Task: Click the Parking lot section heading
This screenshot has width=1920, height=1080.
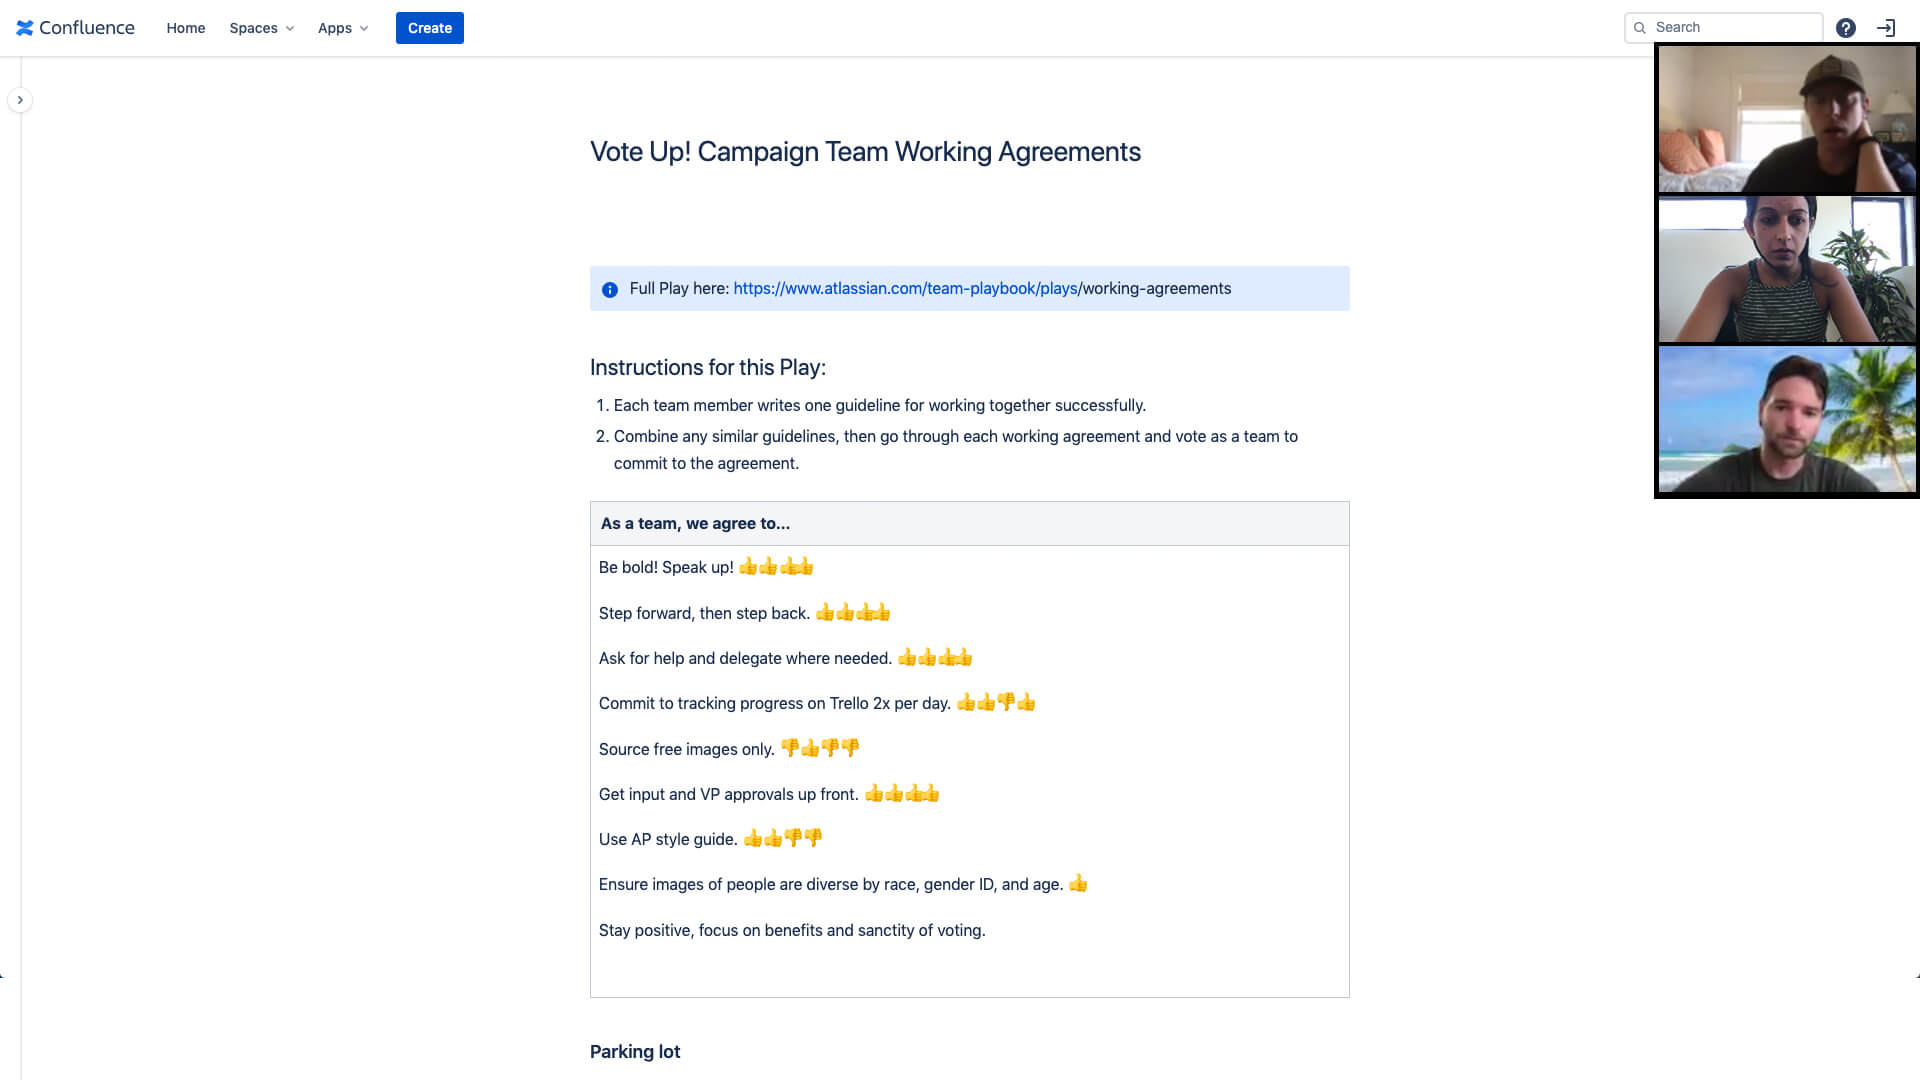Action: pyautogui.click(x=634, y=1051)
